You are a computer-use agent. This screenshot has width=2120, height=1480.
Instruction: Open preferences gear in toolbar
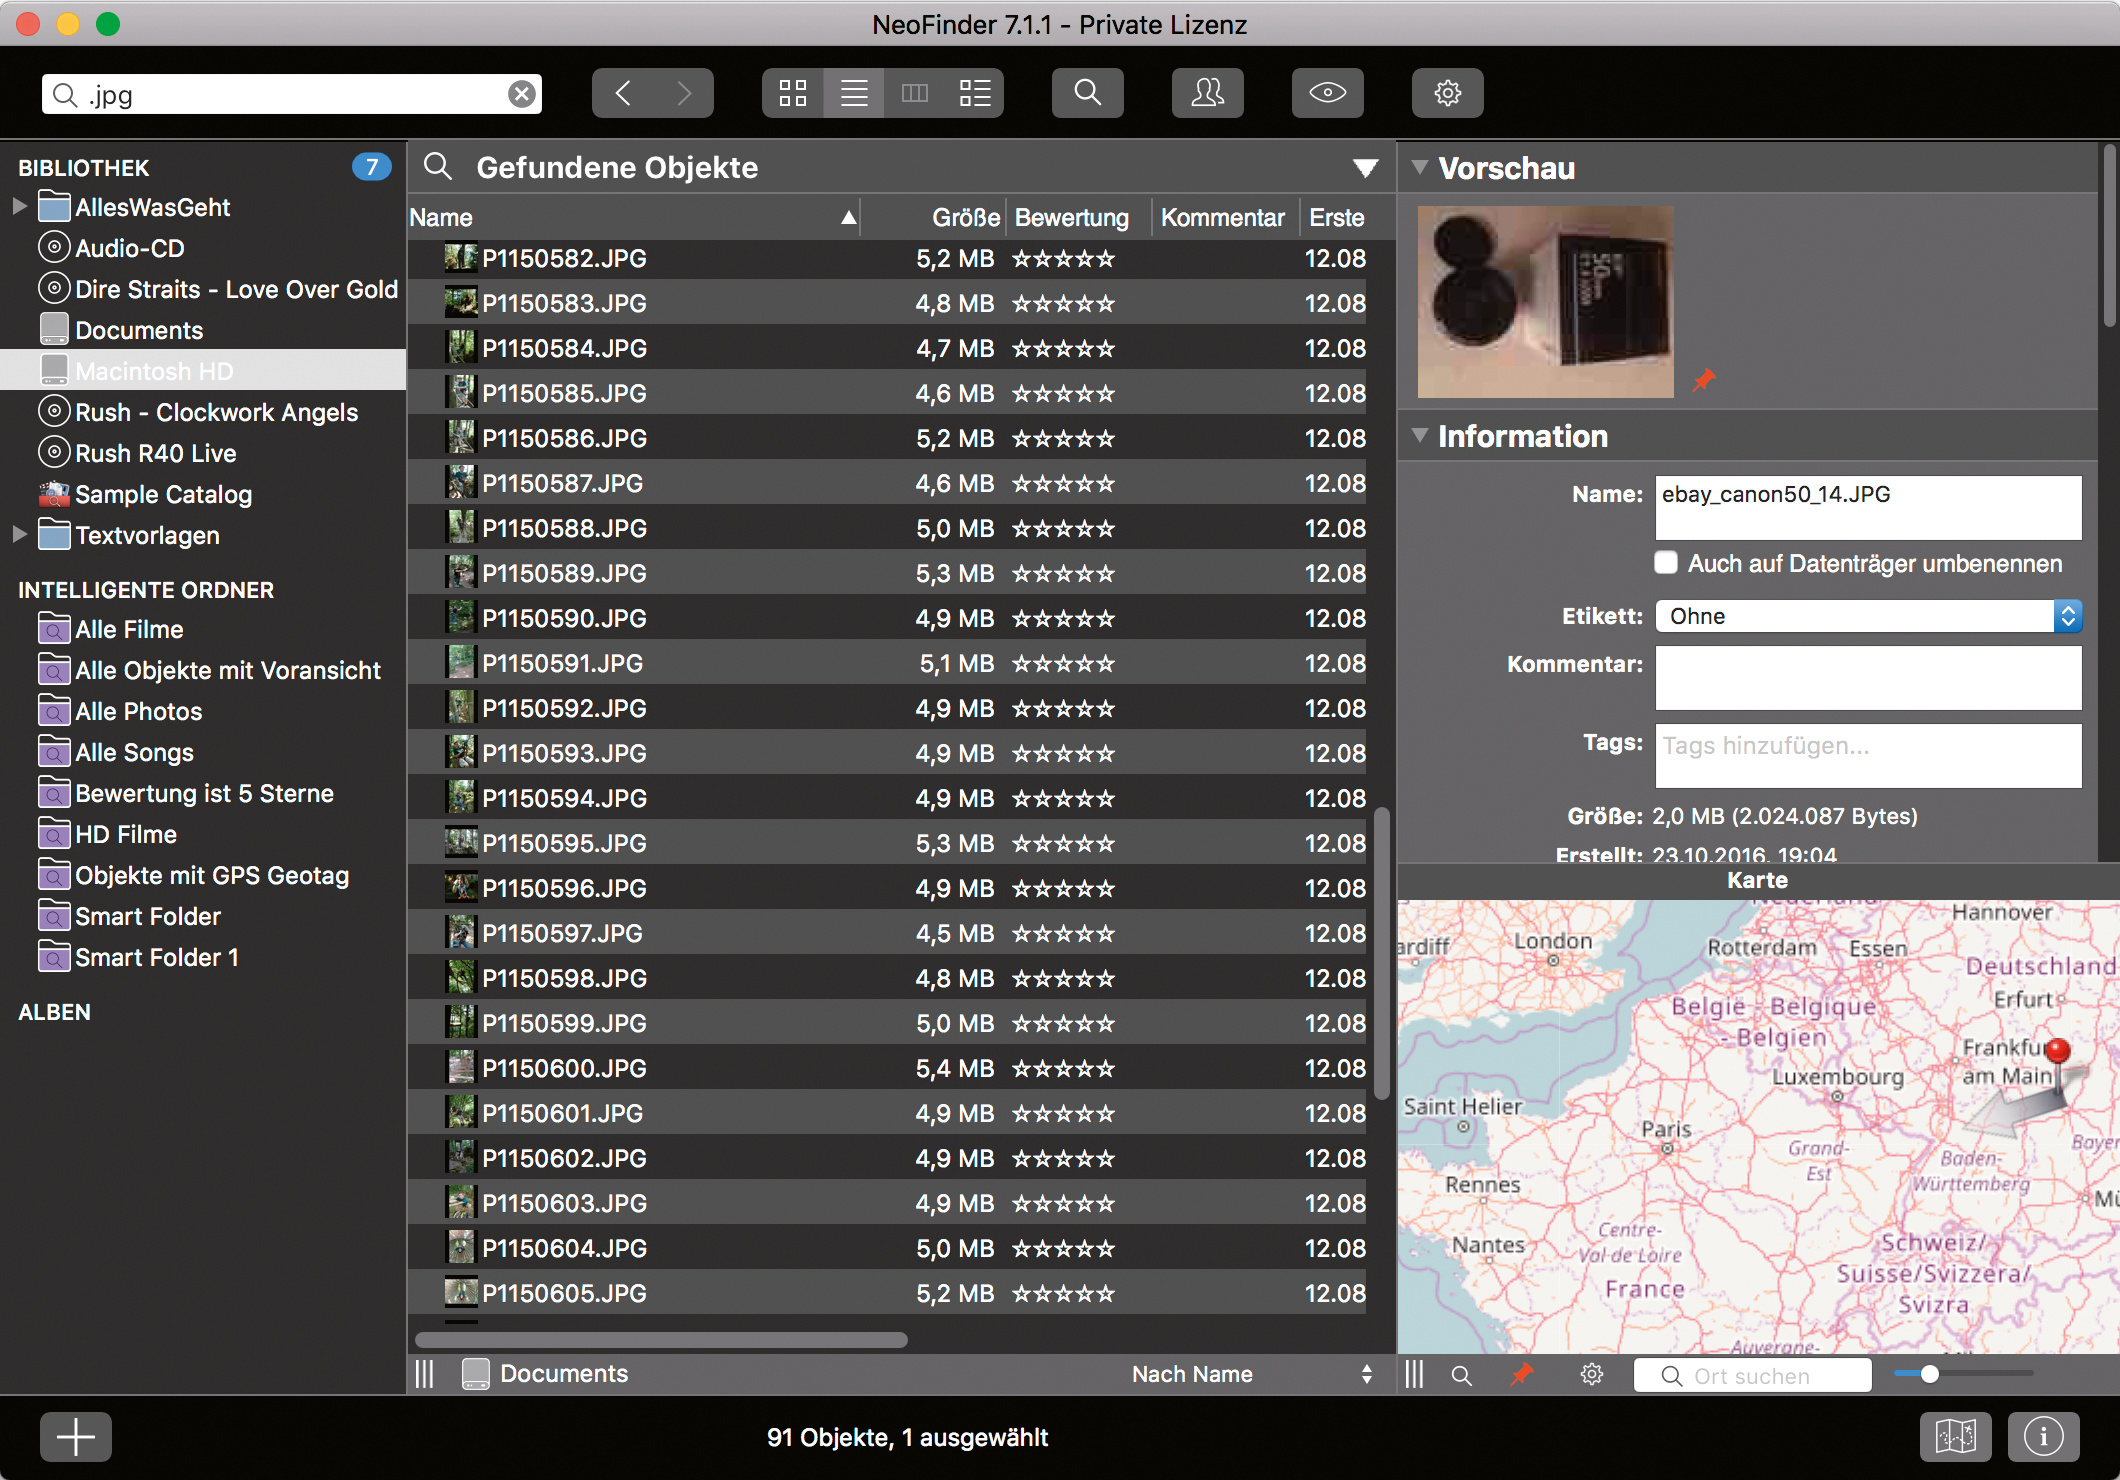[1447, 93]
